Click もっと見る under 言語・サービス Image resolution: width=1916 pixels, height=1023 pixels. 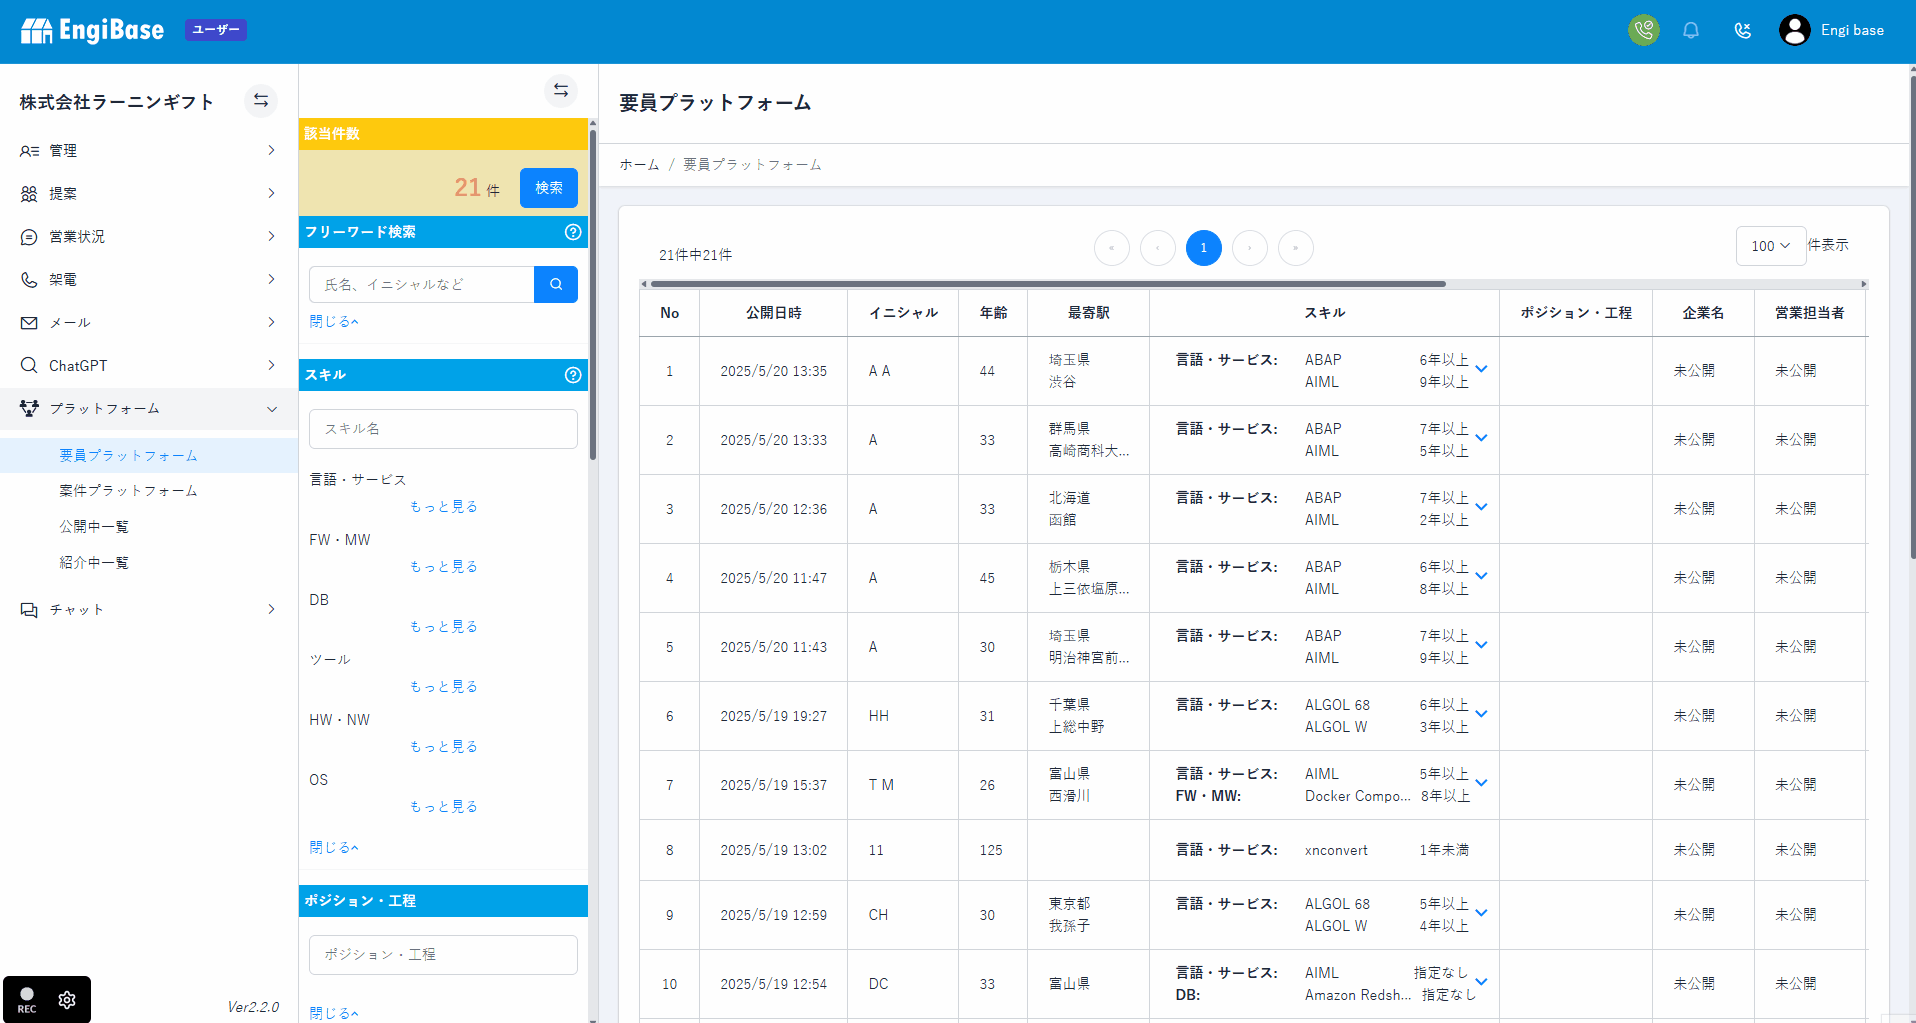click(x=443, y=506)
